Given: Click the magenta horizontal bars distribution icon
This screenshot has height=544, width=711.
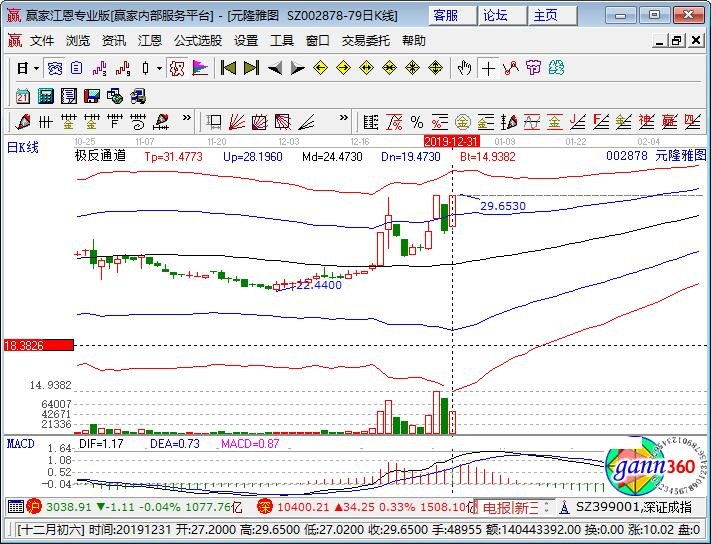Looking at the screenshot, I should [x=200, y=68].
